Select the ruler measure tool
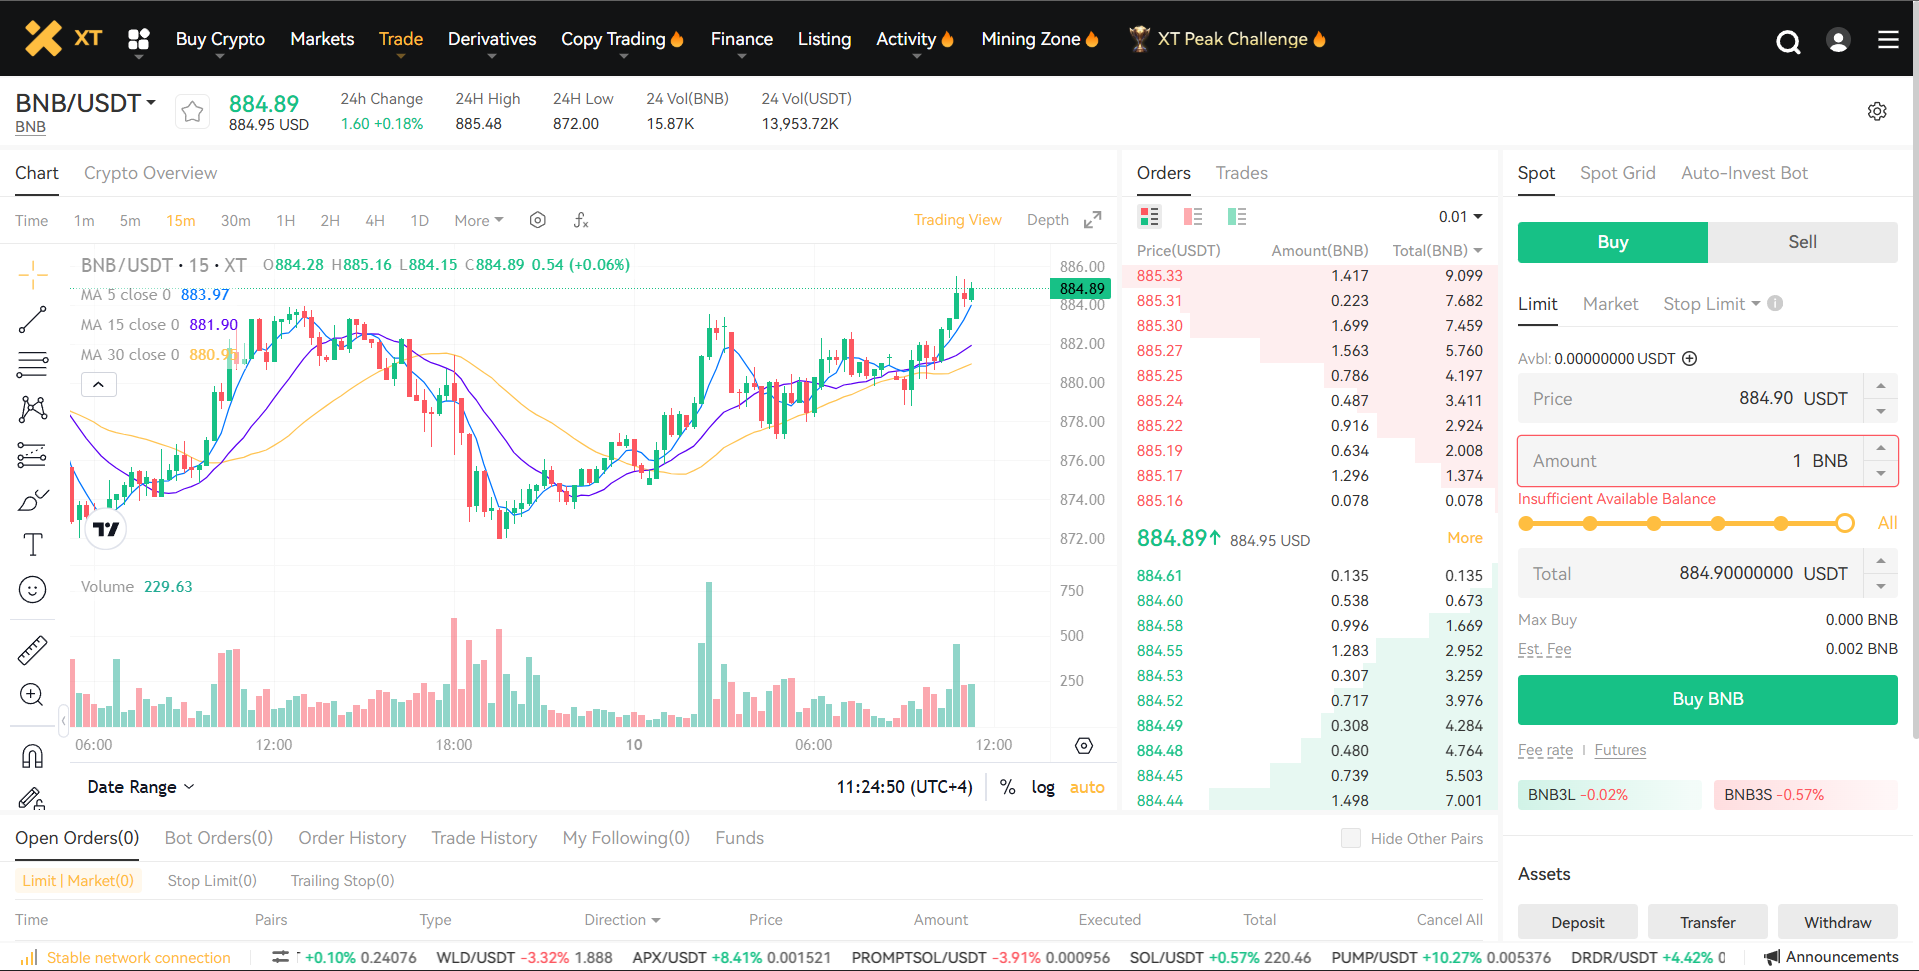The width and height of the screenshot is (1919, 971). click(32, 650)
